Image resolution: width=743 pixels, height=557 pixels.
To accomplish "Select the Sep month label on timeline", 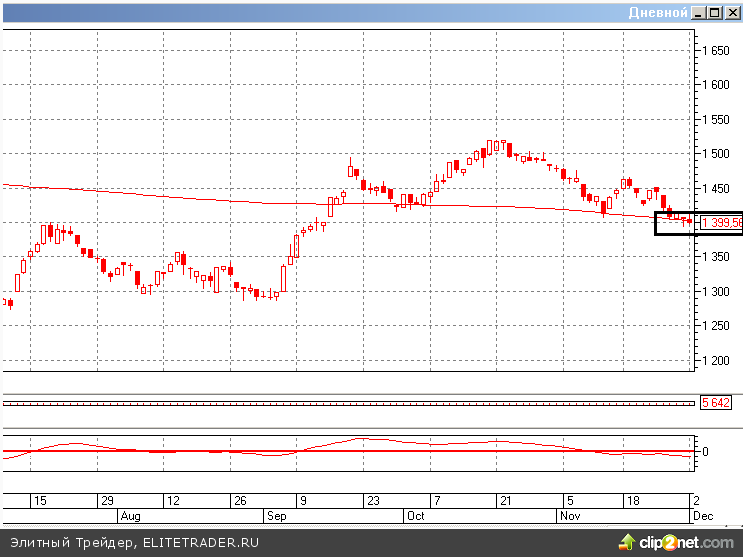I will pos(277,516).
